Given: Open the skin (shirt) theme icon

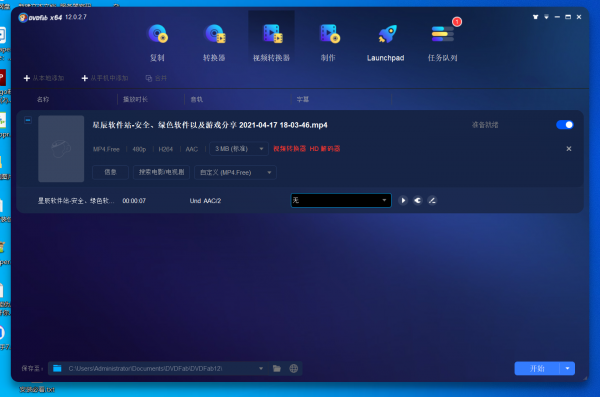Looking at the screenshot, I should click(x=535, y=17).
